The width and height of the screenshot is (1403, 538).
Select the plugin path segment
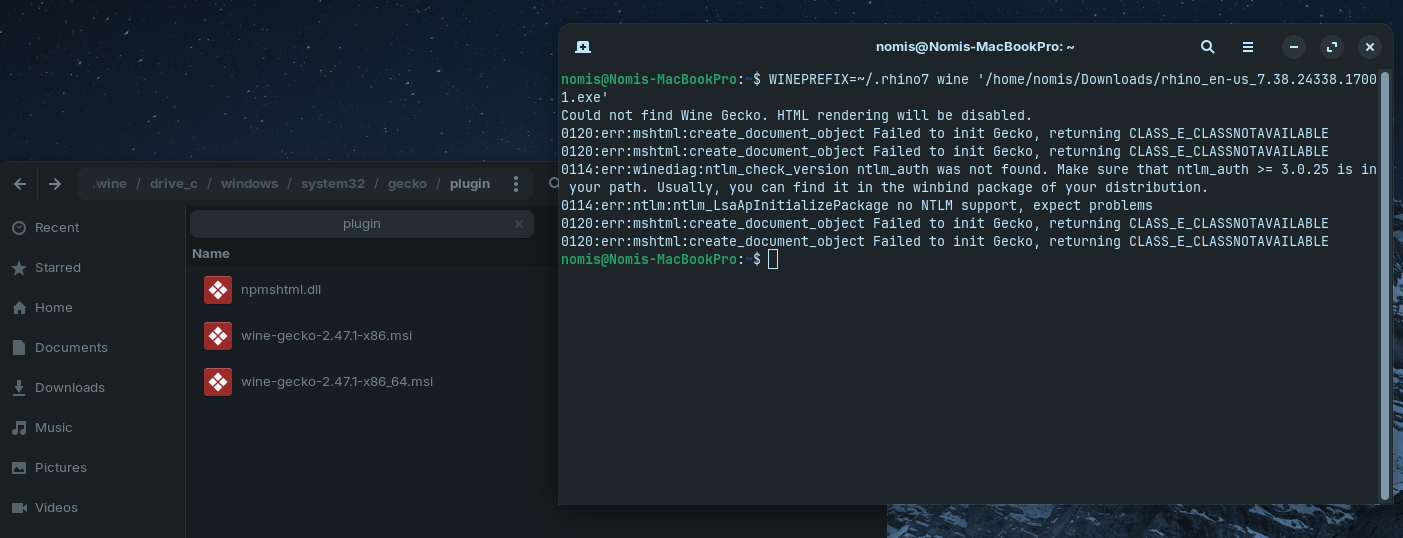point(470,184)
